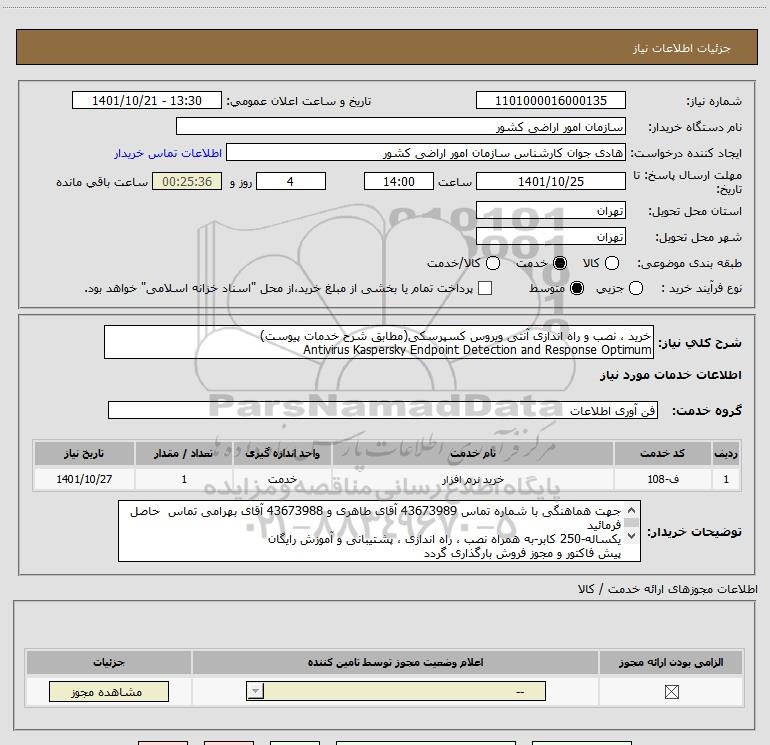Click the deadline hour field 14:00
Screen dimensions: 770x745
tap(399, 182)
